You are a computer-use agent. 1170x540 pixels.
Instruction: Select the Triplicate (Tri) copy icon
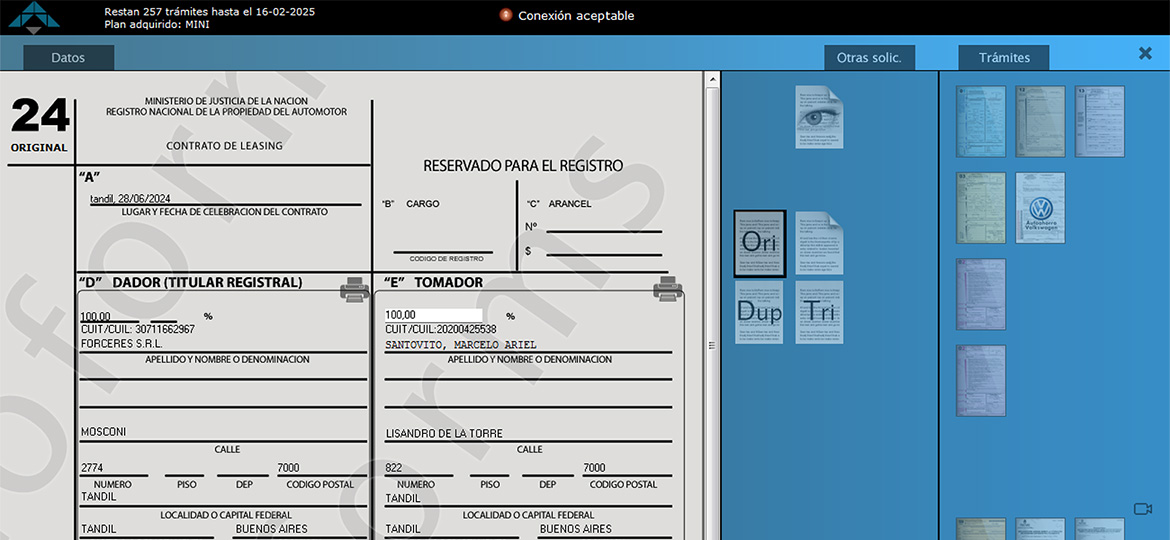[819, 312]
